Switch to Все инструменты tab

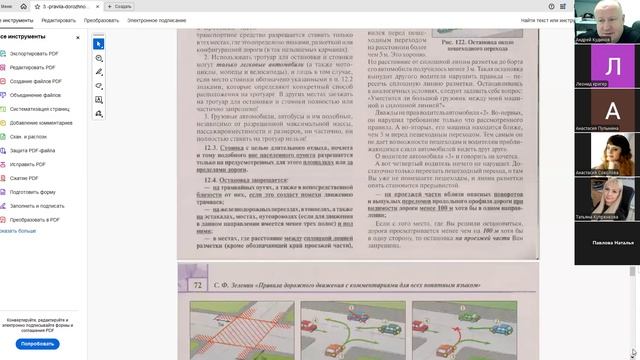coord(16,20)
